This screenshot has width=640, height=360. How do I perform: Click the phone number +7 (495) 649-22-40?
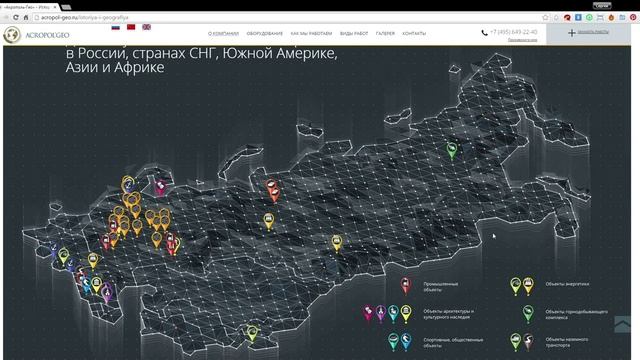(x=513, y=32)
